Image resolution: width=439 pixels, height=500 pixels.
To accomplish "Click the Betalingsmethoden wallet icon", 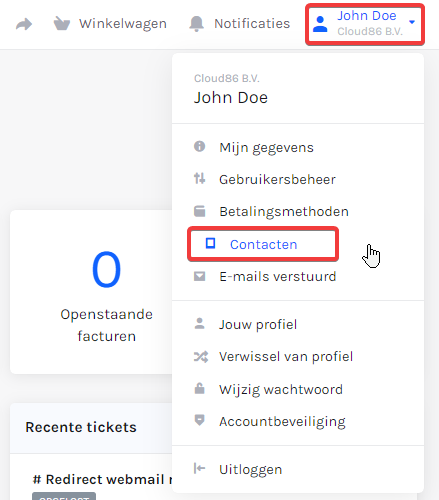I will pyautogui.click(x=199, y=211).
